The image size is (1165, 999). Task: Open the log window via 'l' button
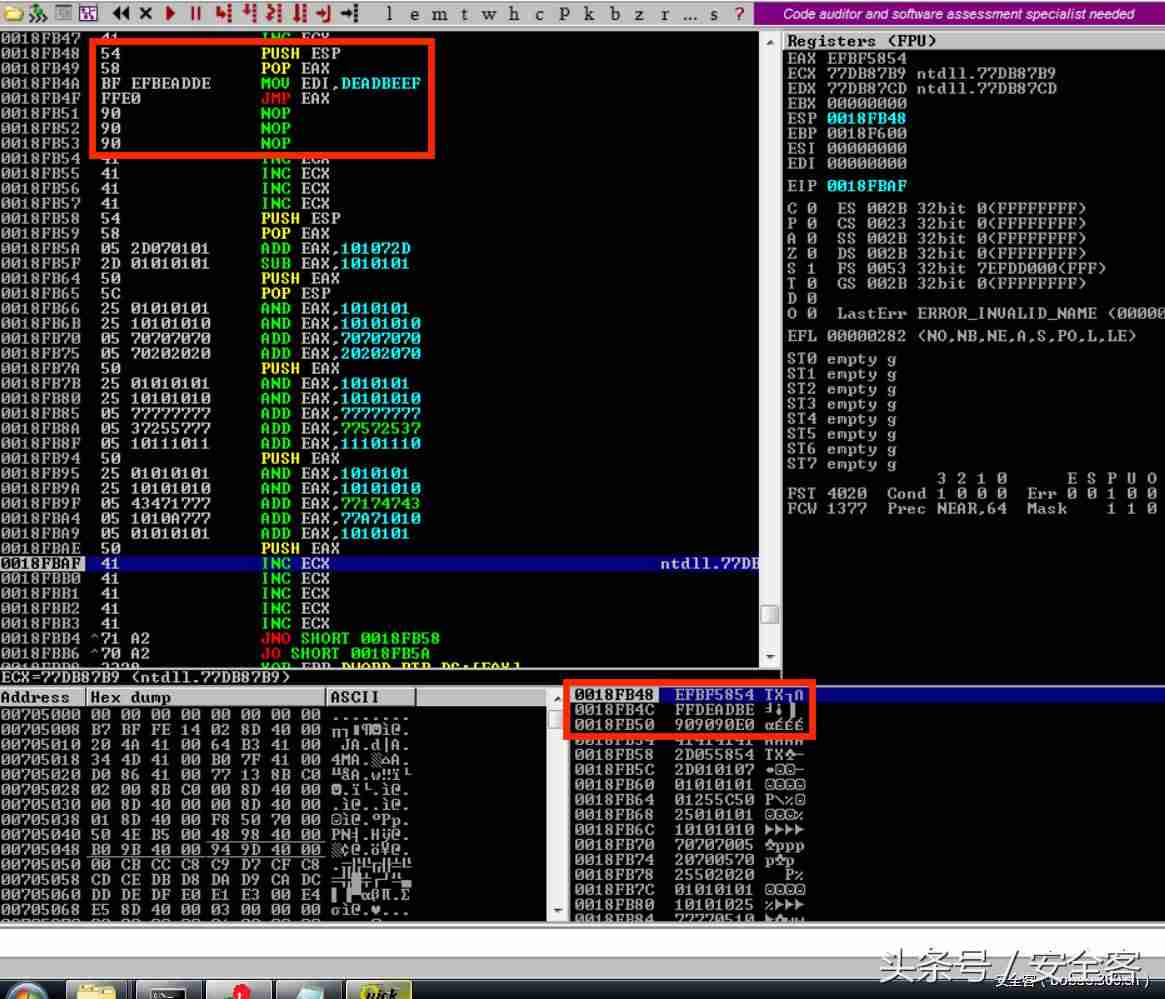tap(389, 13)
